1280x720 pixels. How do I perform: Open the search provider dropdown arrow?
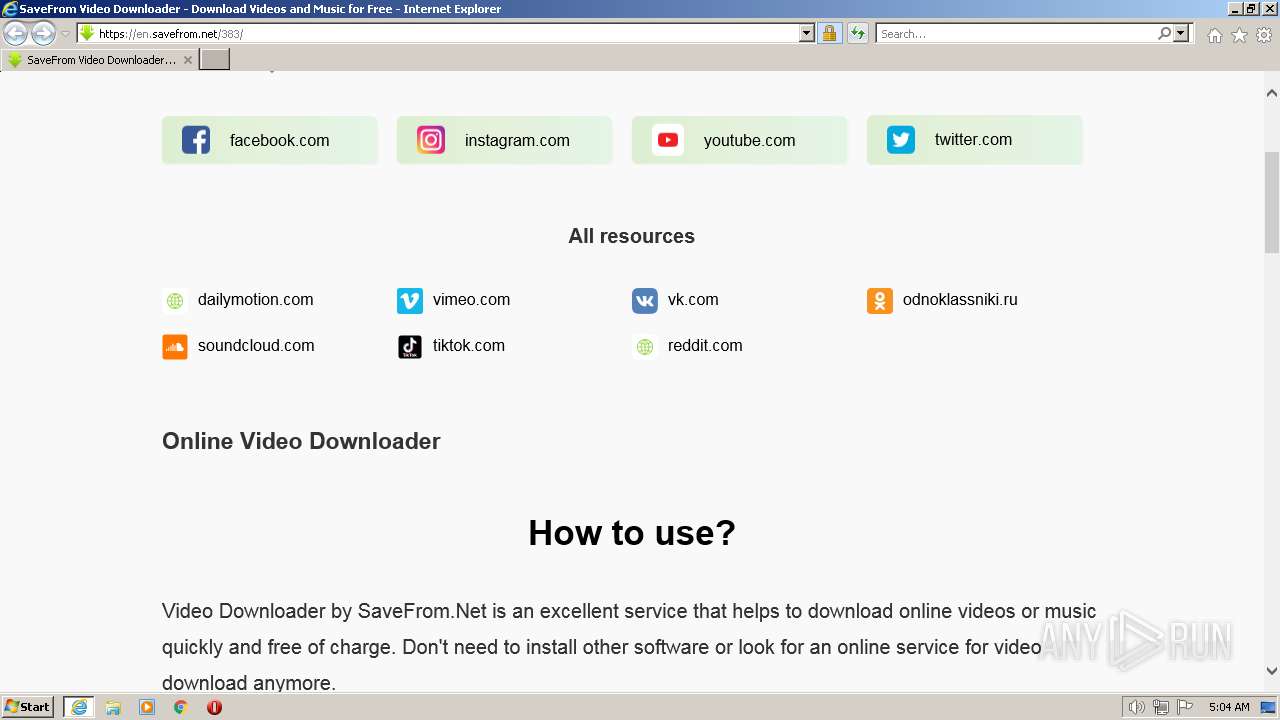(1181, 33)
